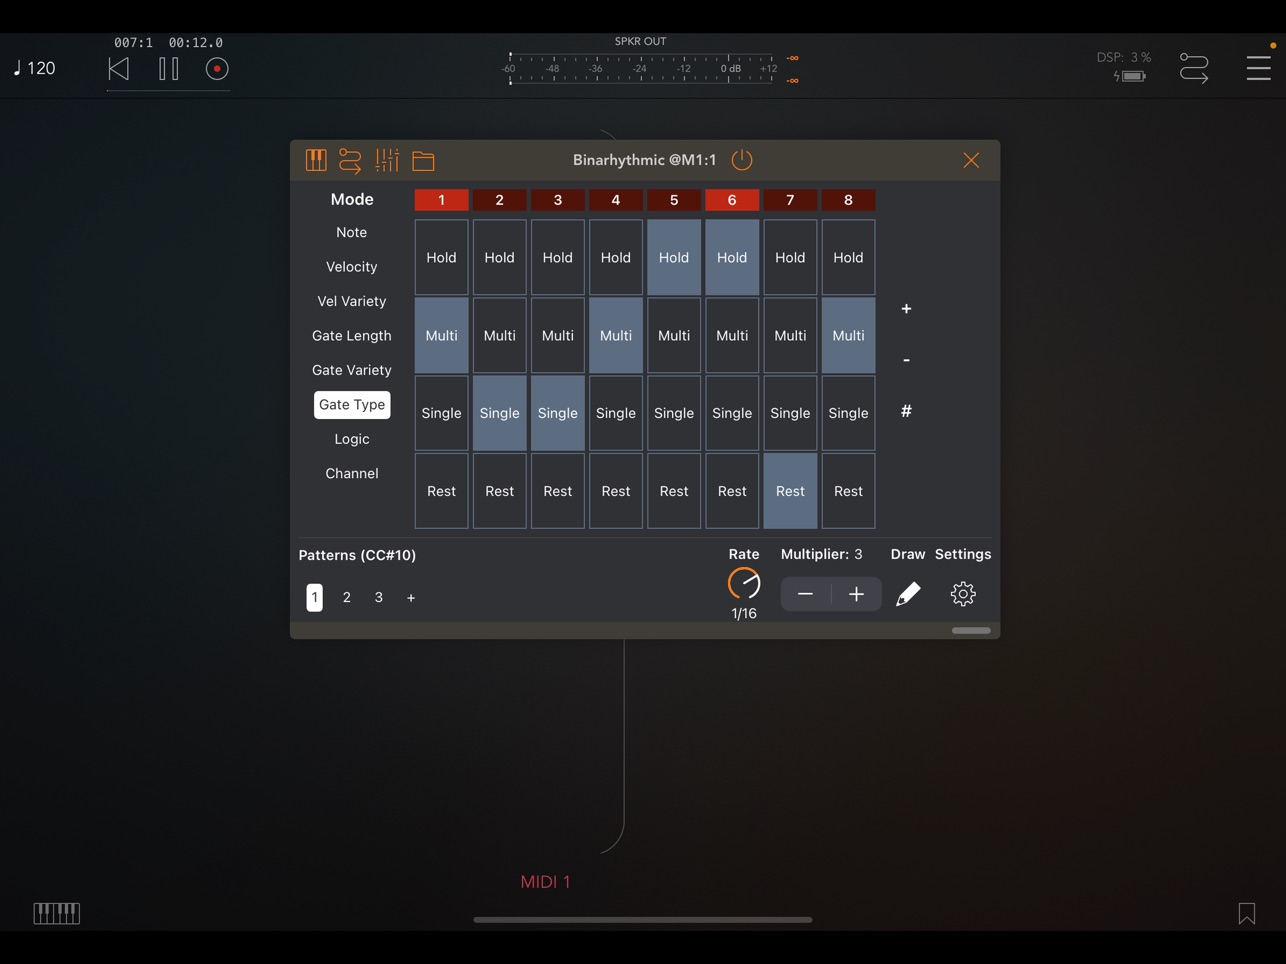This screenshot has width=1286, height=964.
Task: Pause playback in transport bar
Action: tap(169, 69)
